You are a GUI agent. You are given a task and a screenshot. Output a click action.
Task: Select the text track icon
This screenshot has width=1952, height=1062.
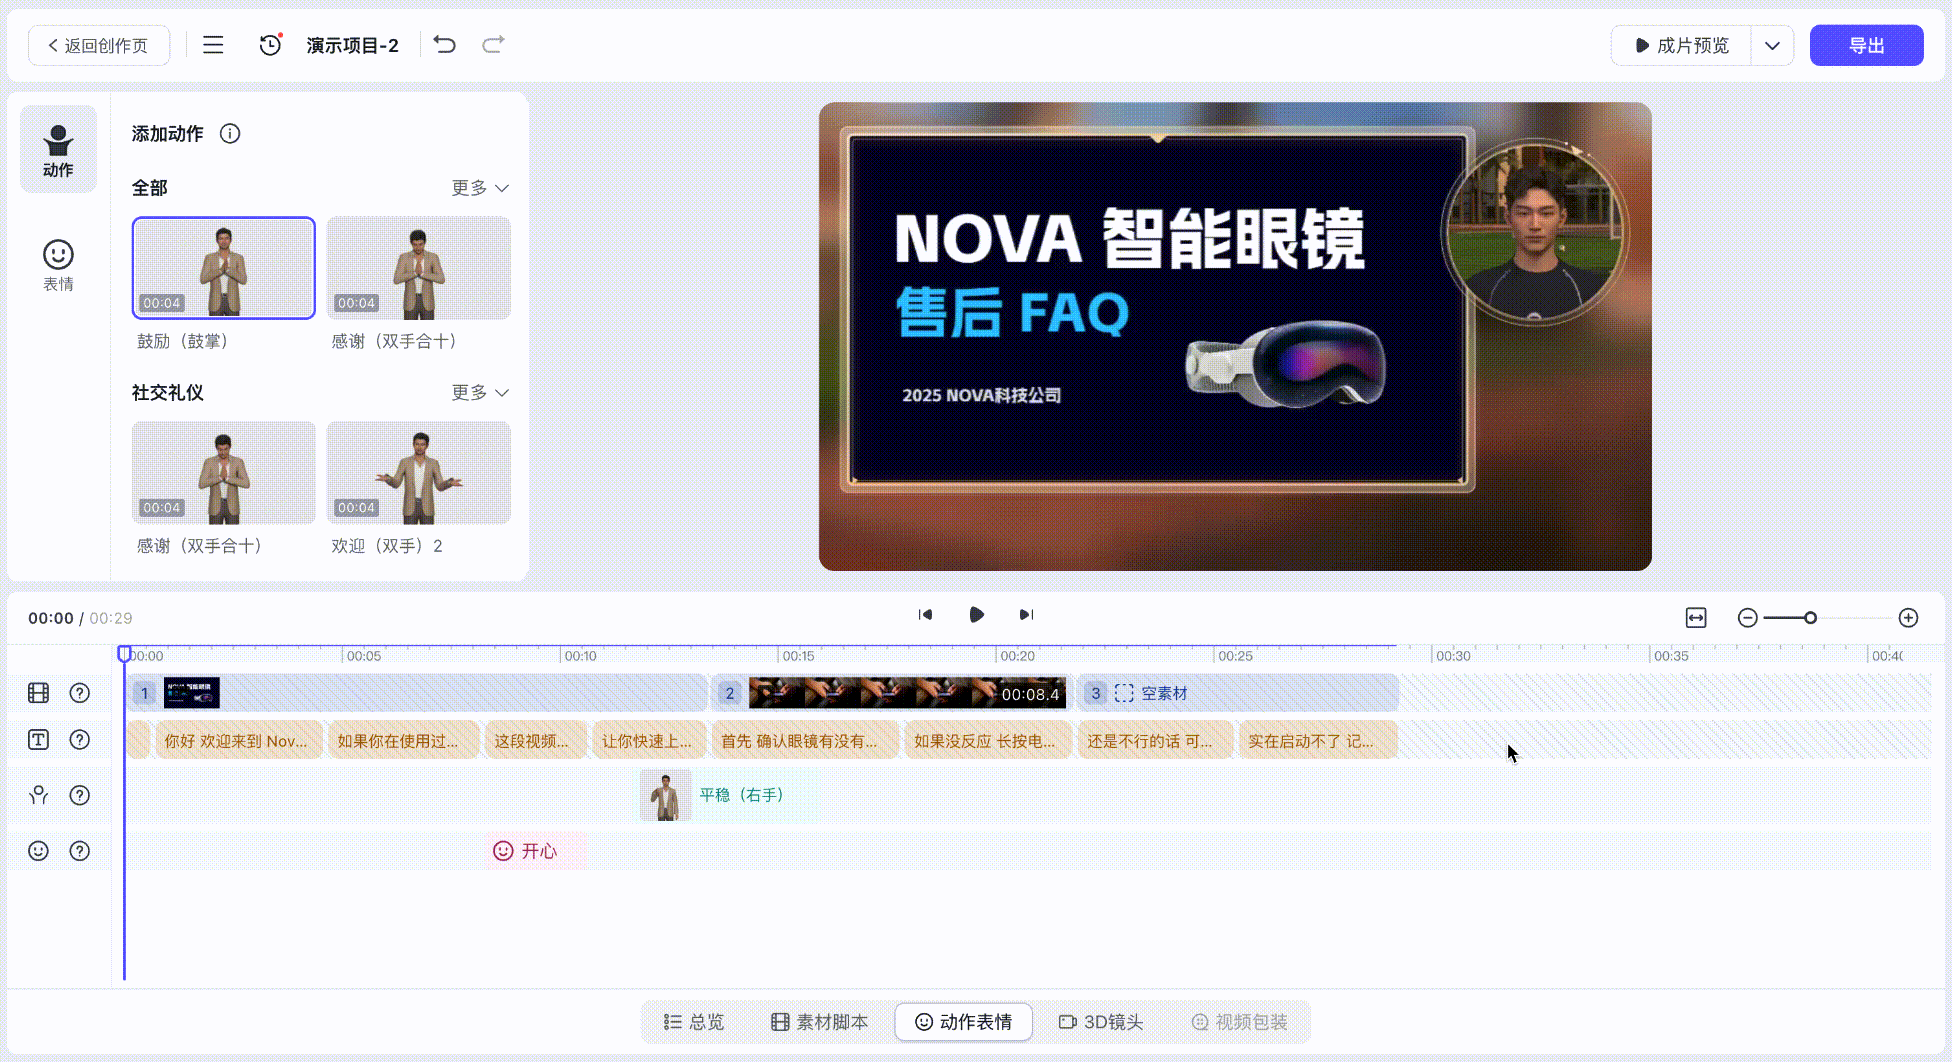pos(38,740)
